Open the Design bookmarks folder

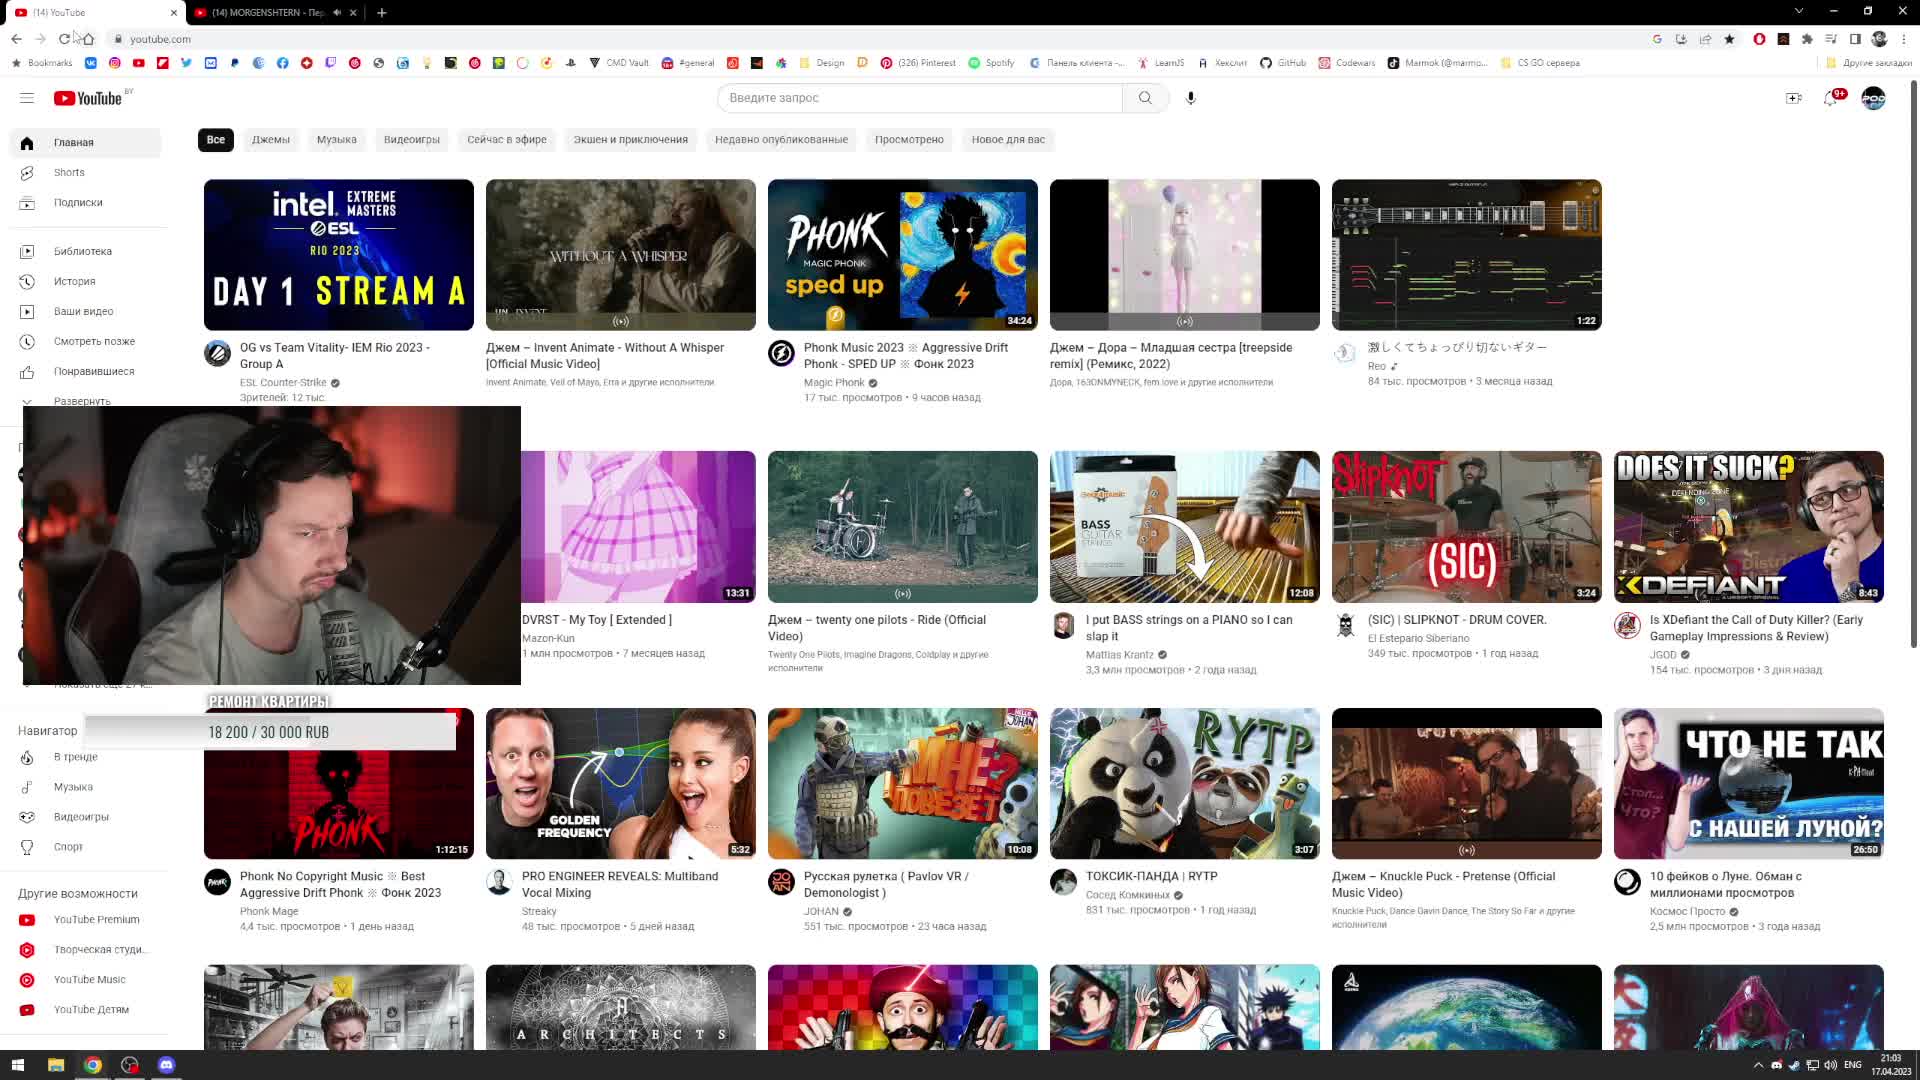point(822,63)
